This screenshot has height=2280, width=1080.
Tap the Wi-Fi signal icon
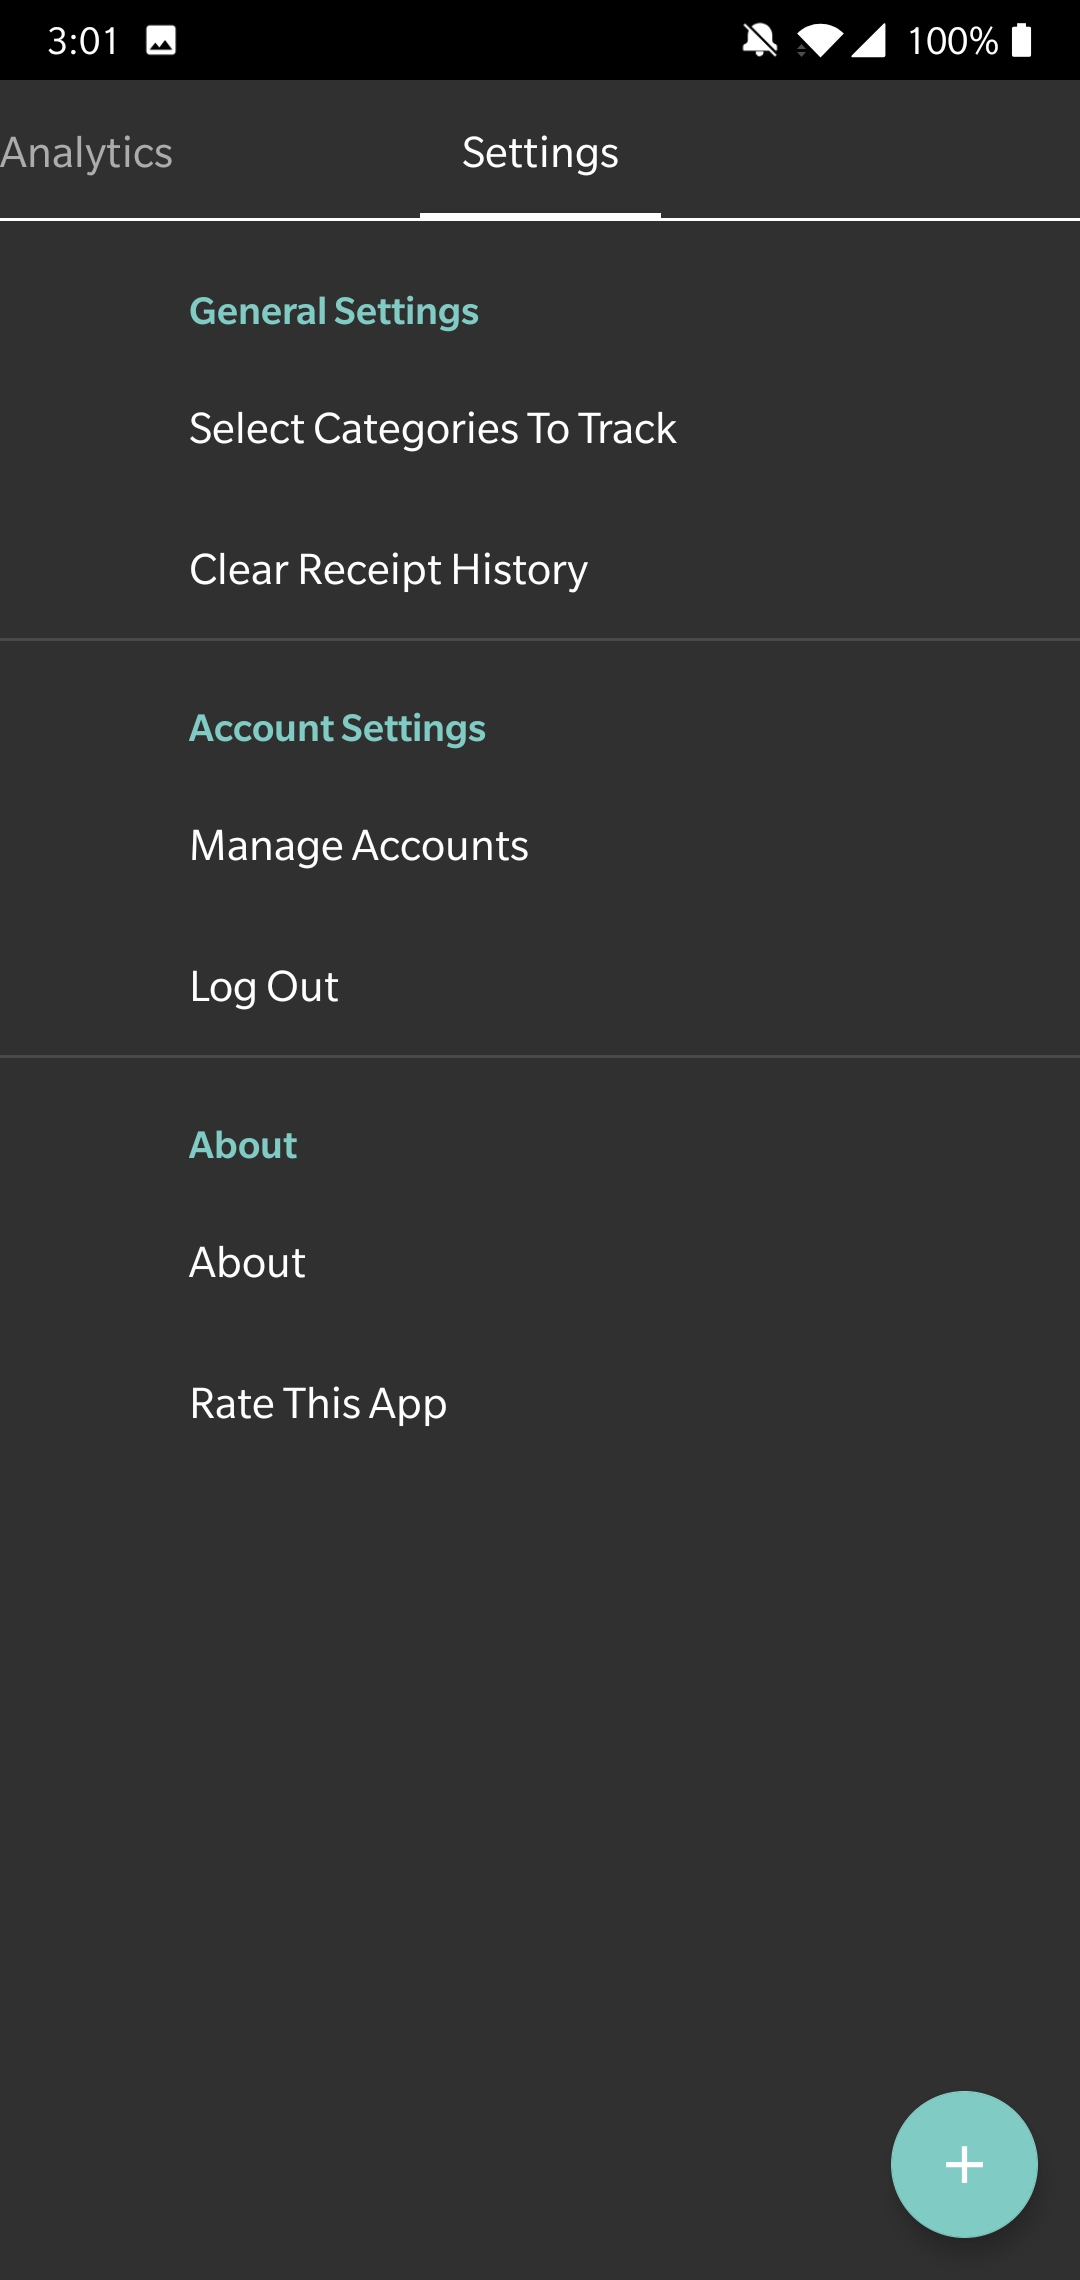[819, 40]
